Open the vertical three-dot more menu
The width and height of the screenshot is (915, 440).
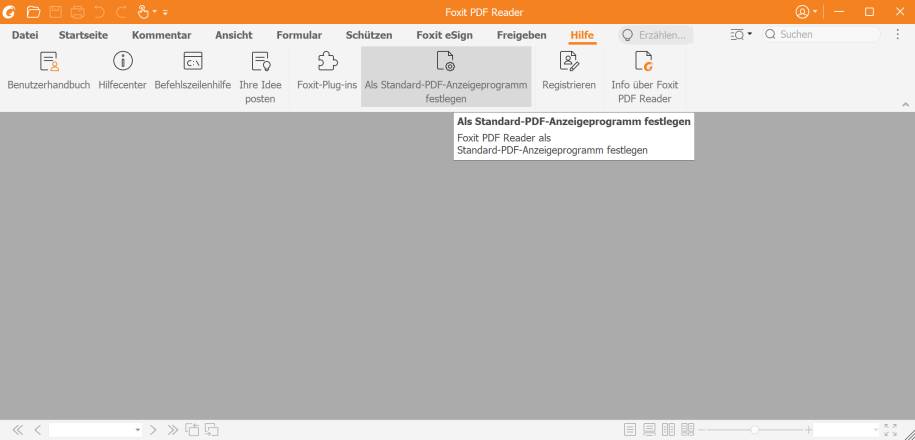click(897, 34)
